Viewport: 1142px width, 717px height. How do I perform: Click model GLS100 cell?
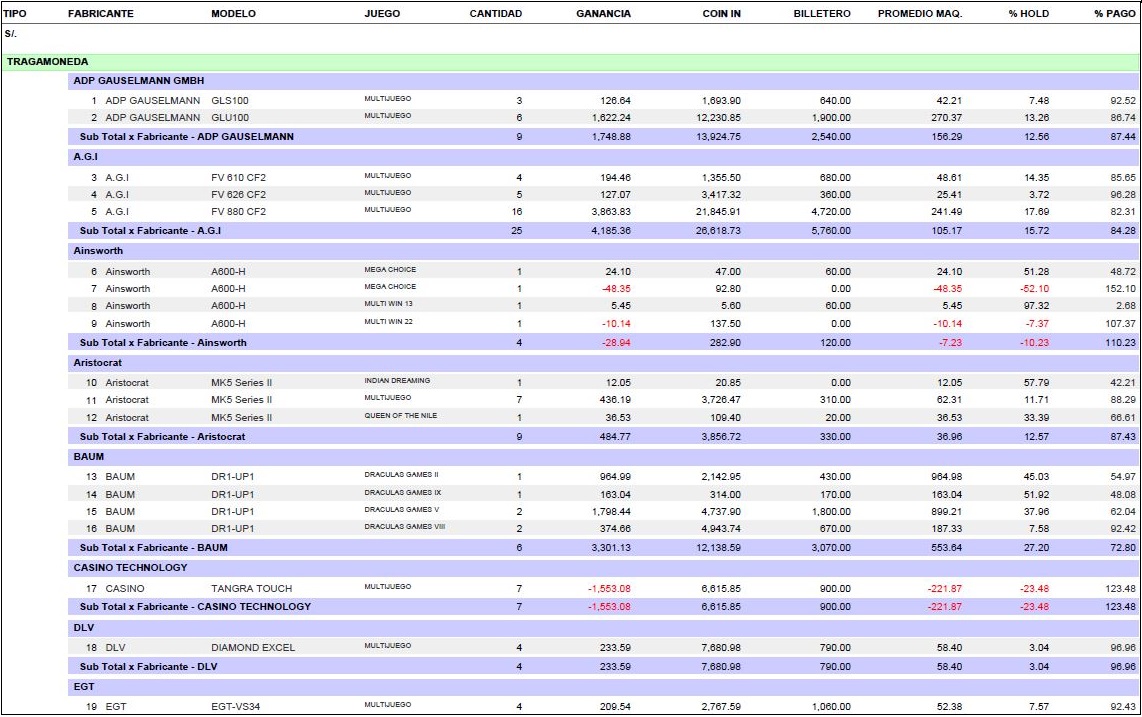[230, 101]
